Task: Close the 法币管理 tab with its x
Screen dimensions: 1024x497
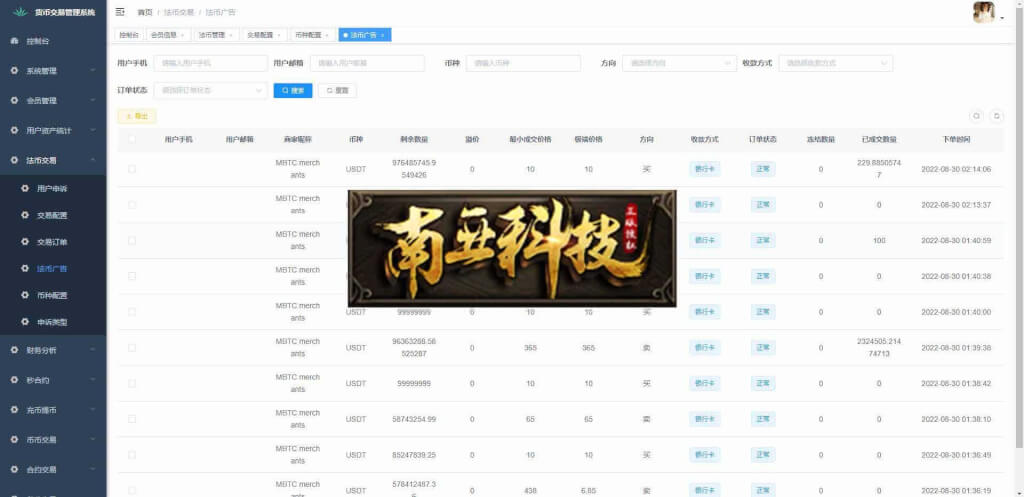Action: [x=231, y=35]
